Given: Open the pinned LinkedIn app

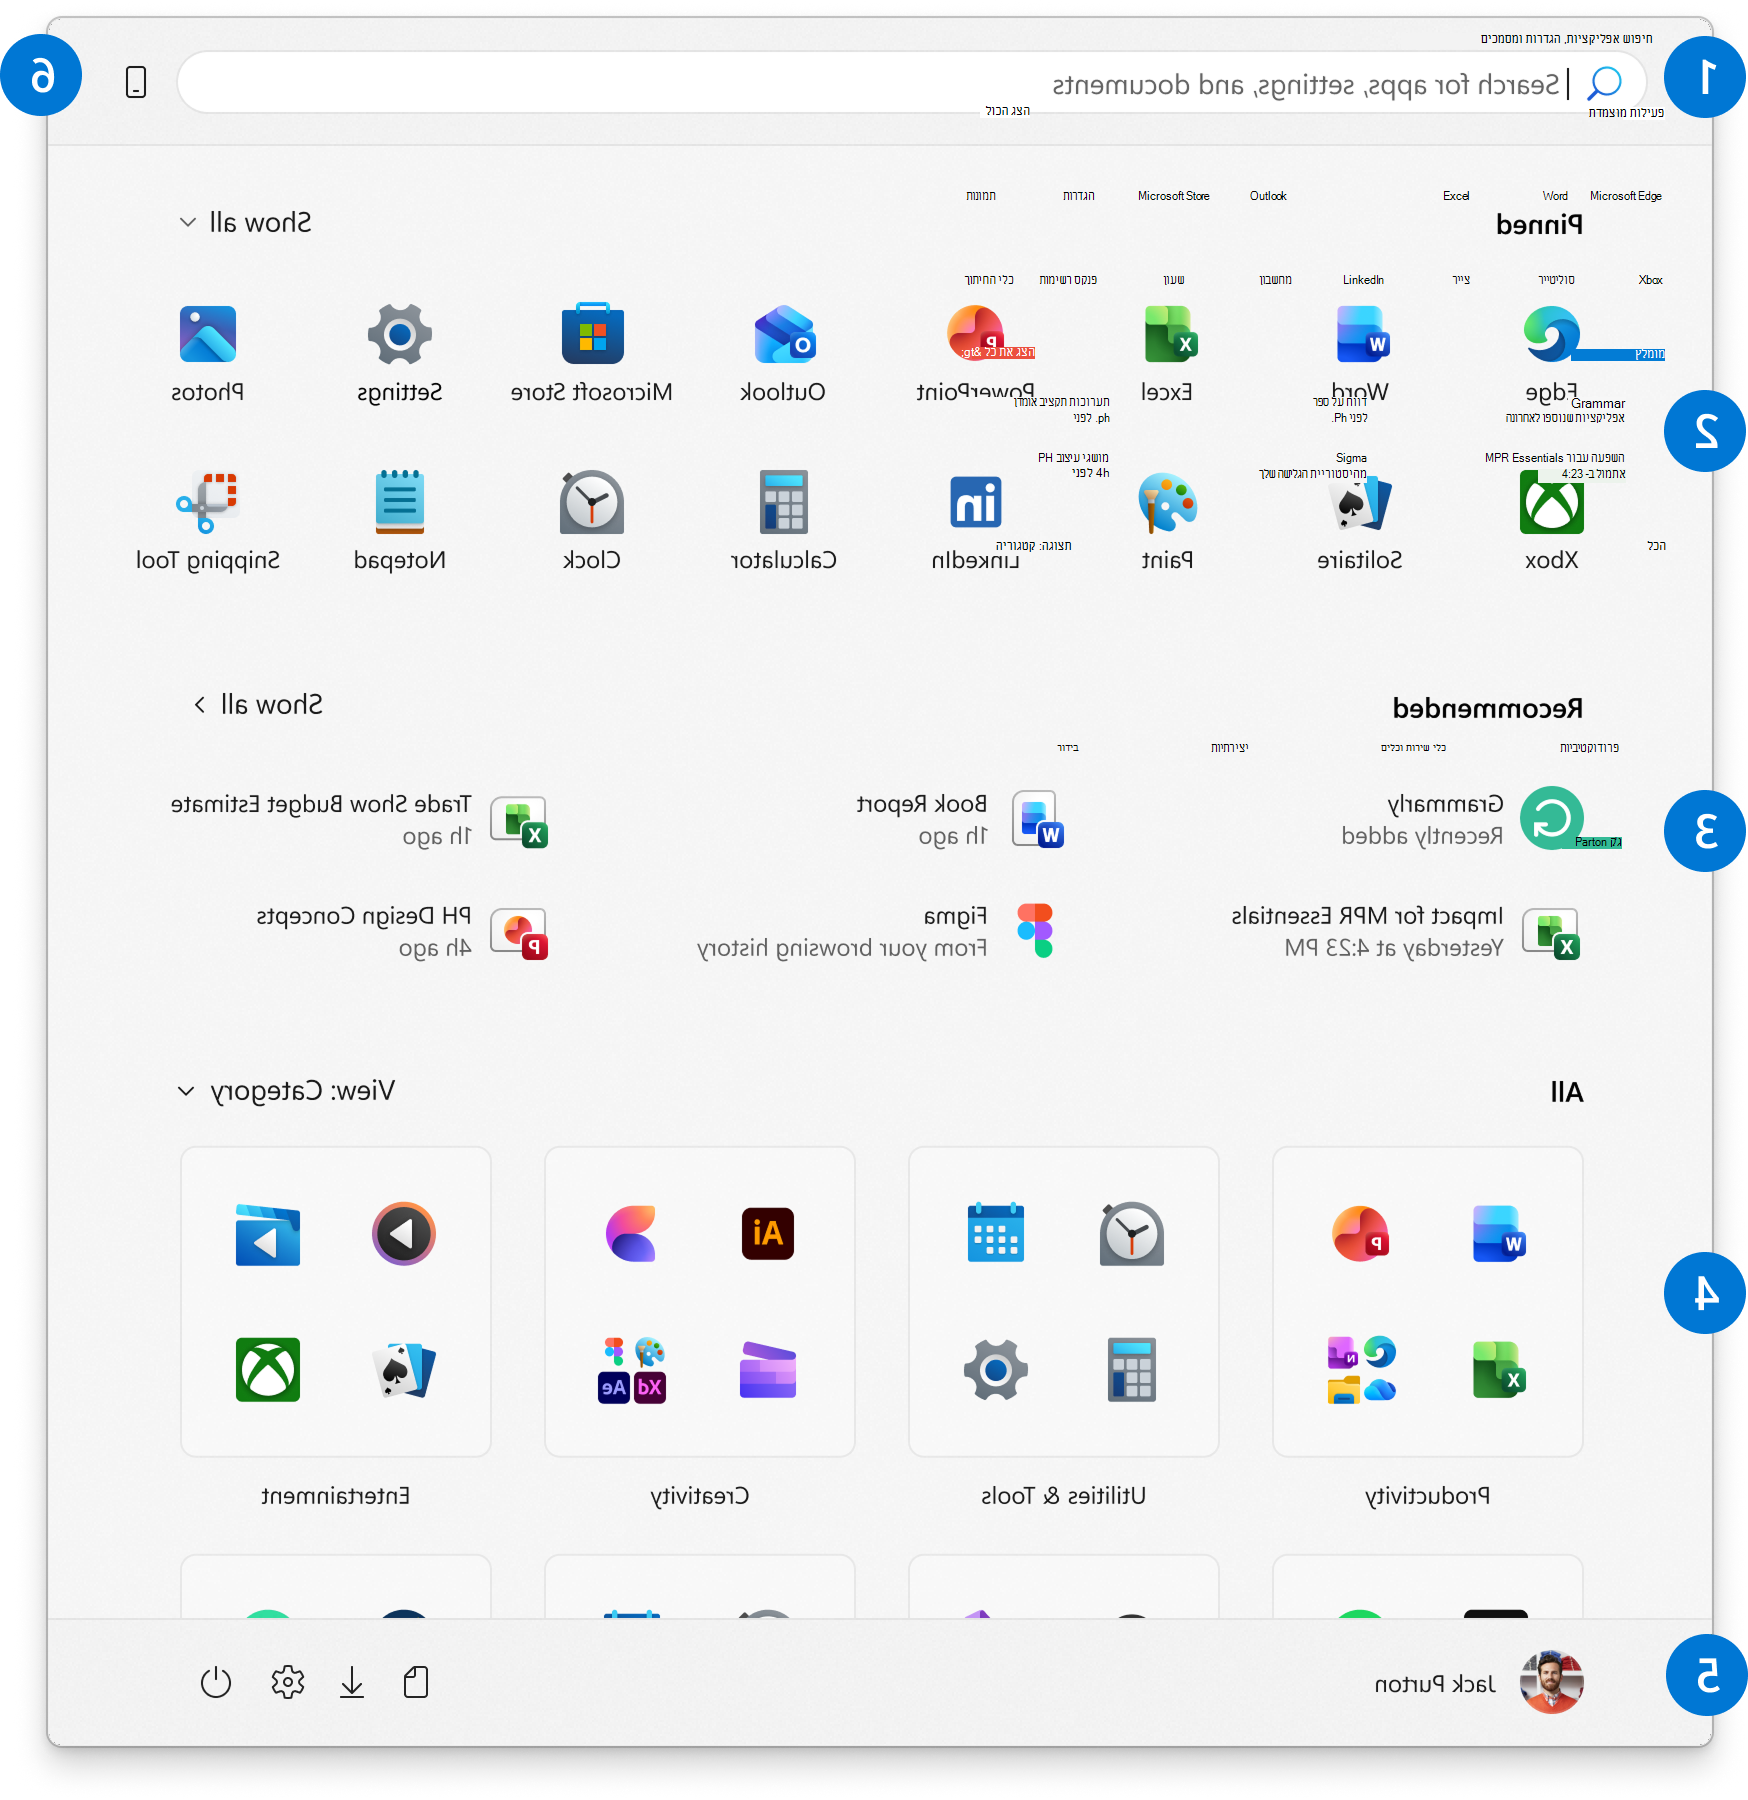Looking at the screenshot, I should click(976, 522).
